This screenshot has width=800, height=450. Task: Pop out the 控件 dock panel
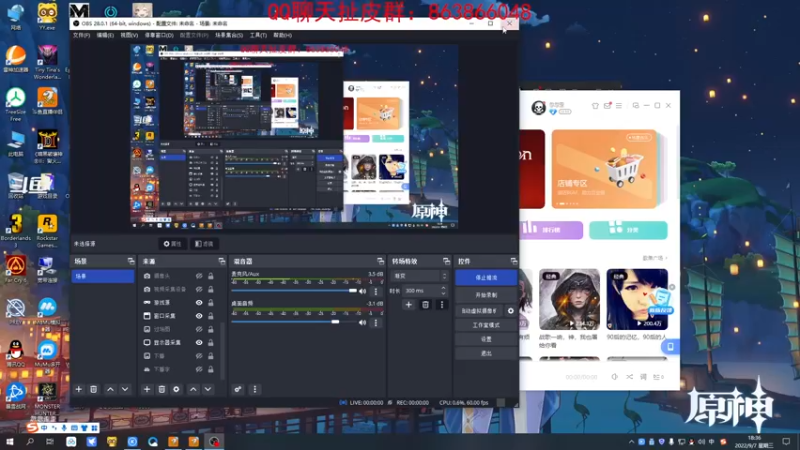click(513, 261)
